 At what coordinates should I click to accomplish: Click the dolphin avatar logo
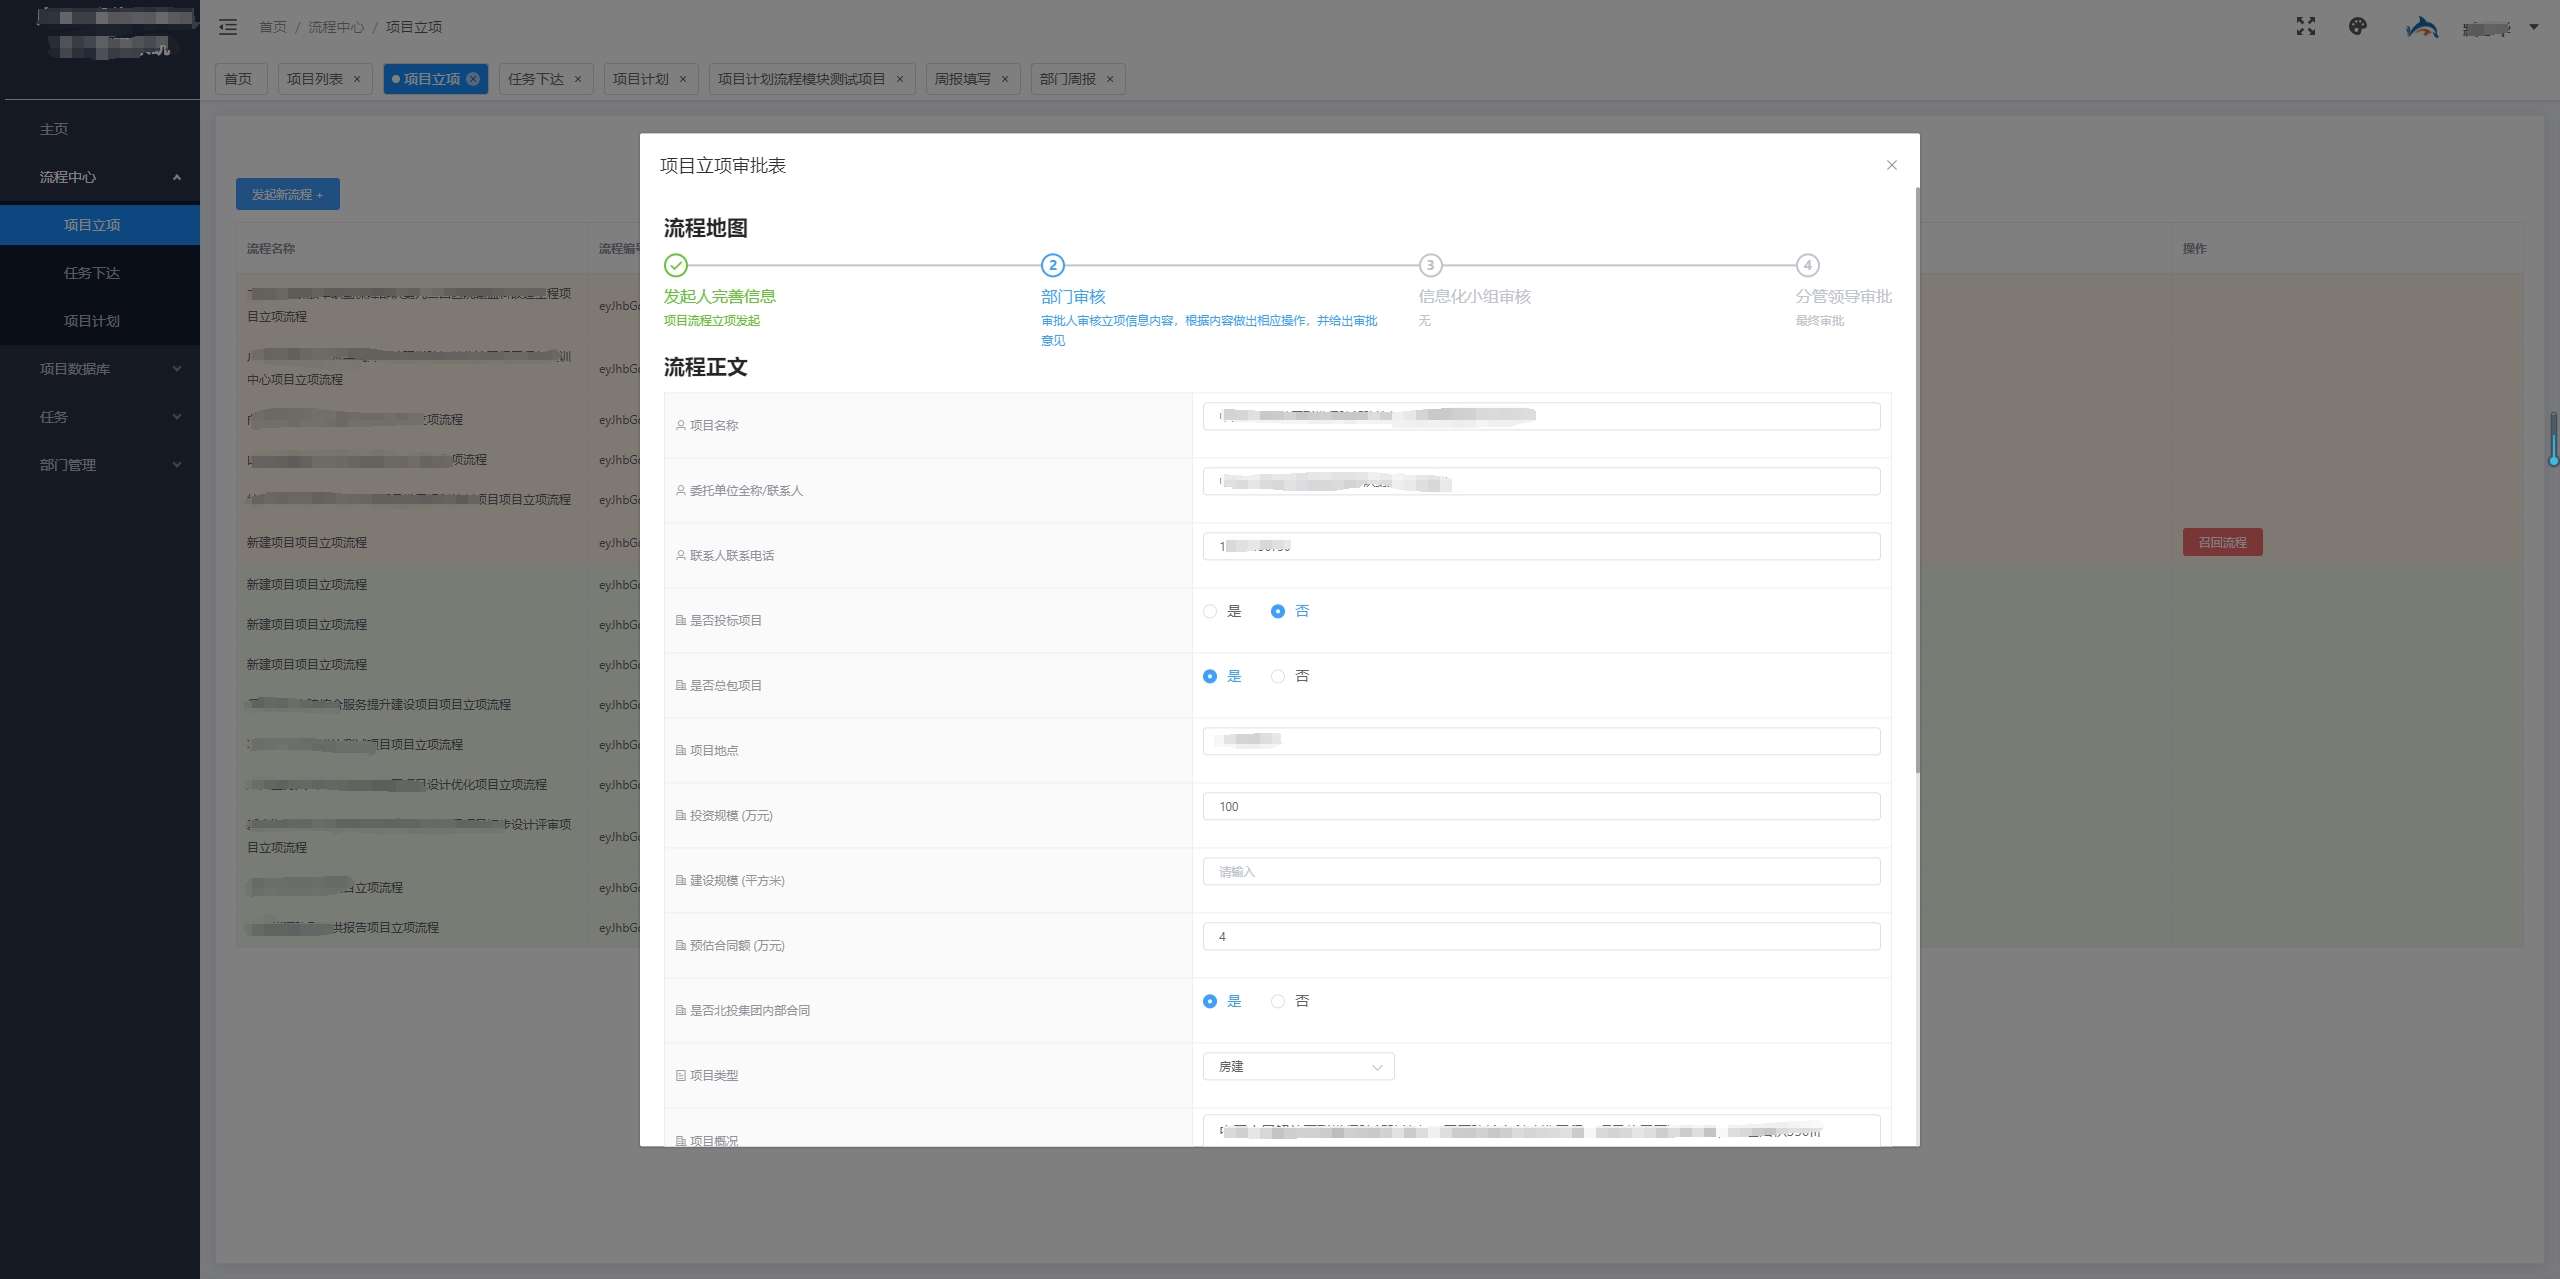coord(2421,27)
